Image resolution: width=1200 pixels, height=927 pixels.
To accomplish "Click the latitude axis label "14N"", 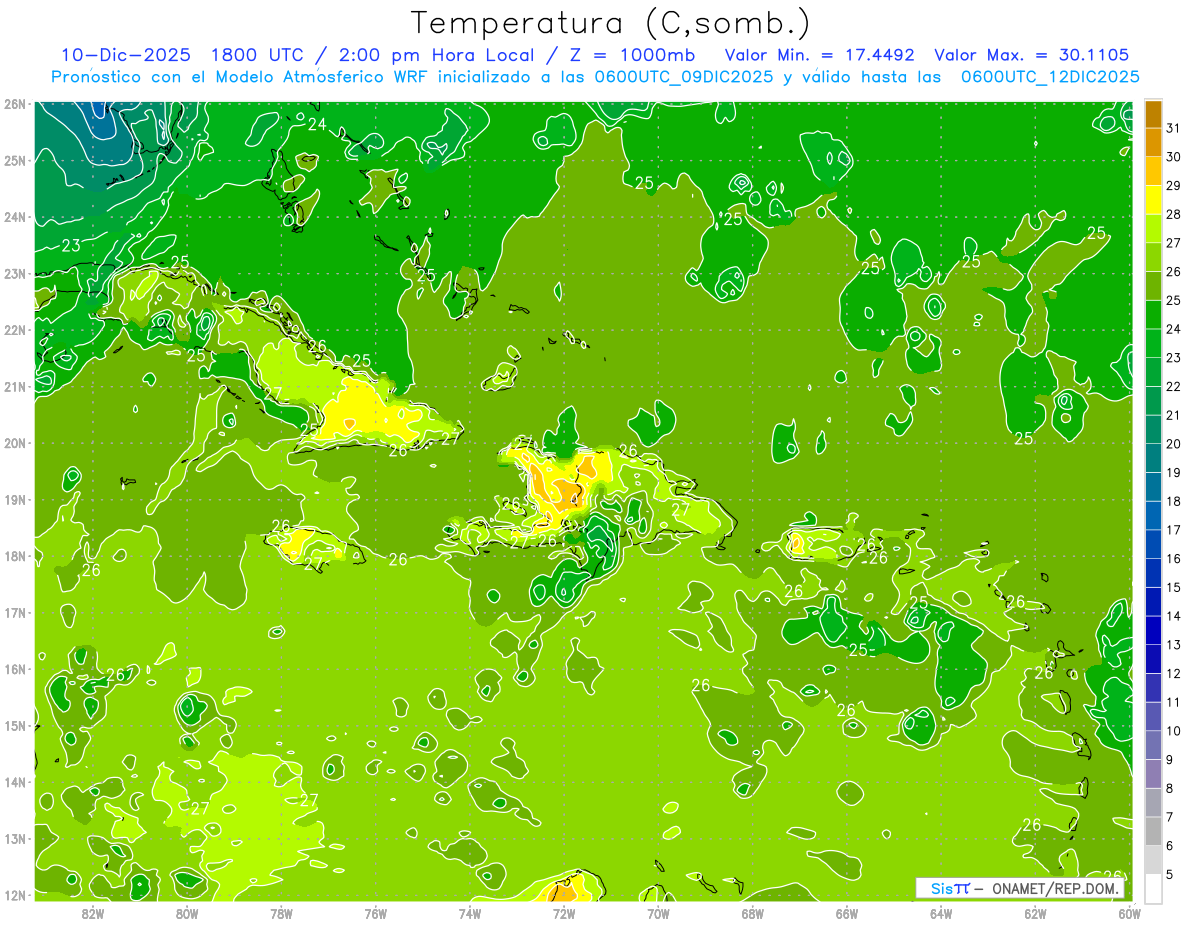I will pos(15,782).
